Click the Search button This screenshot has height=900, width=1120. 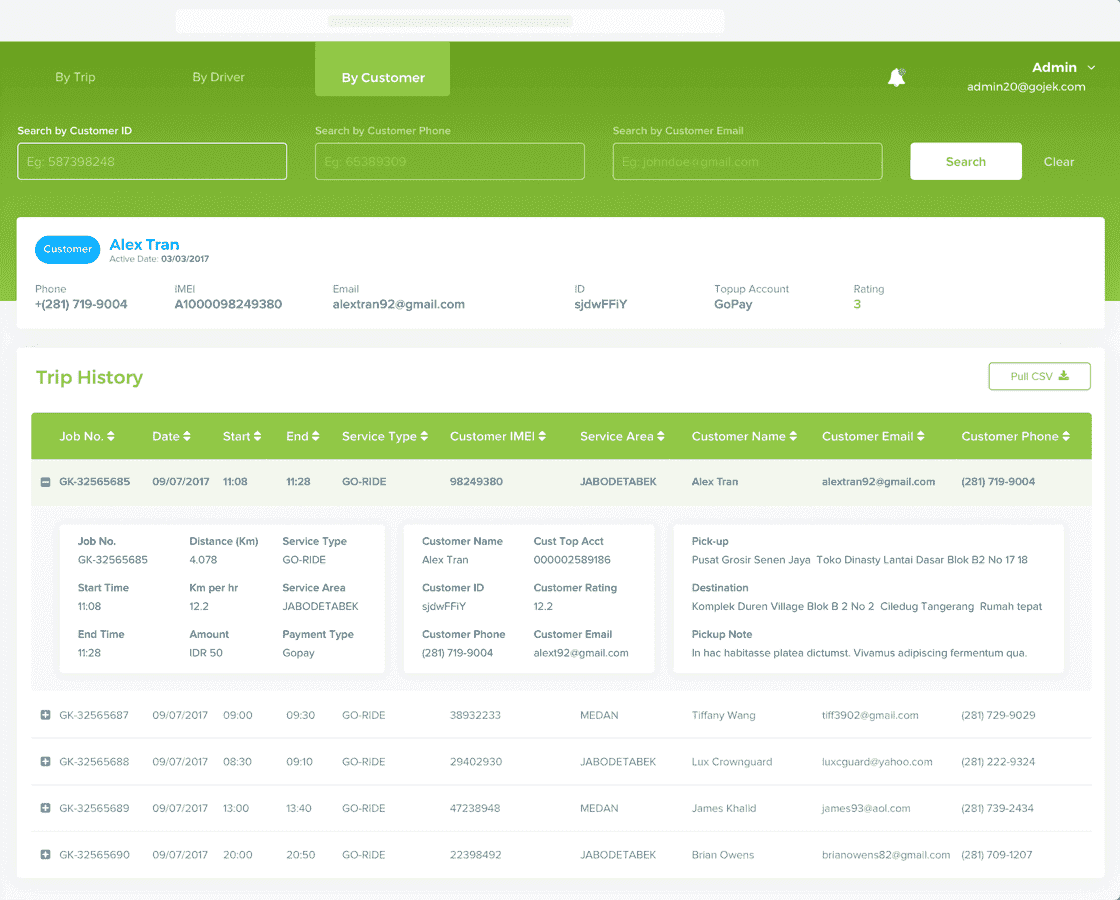(x=965, y=161)
